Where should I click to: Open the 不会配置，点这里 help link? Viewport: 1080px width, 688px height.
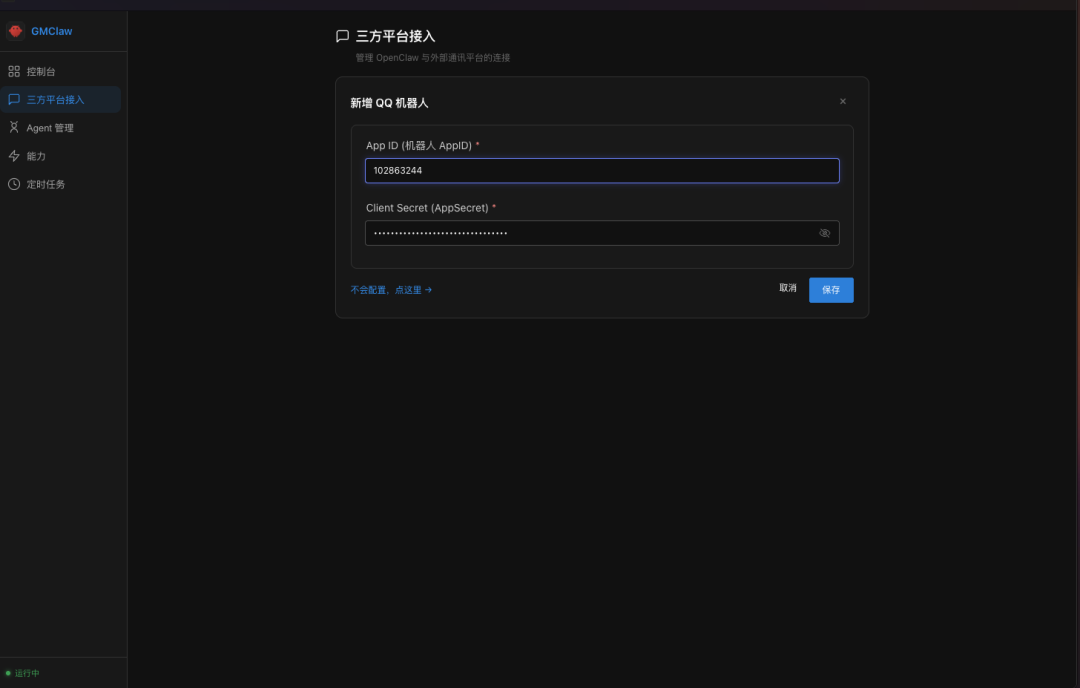click(391, 290)
